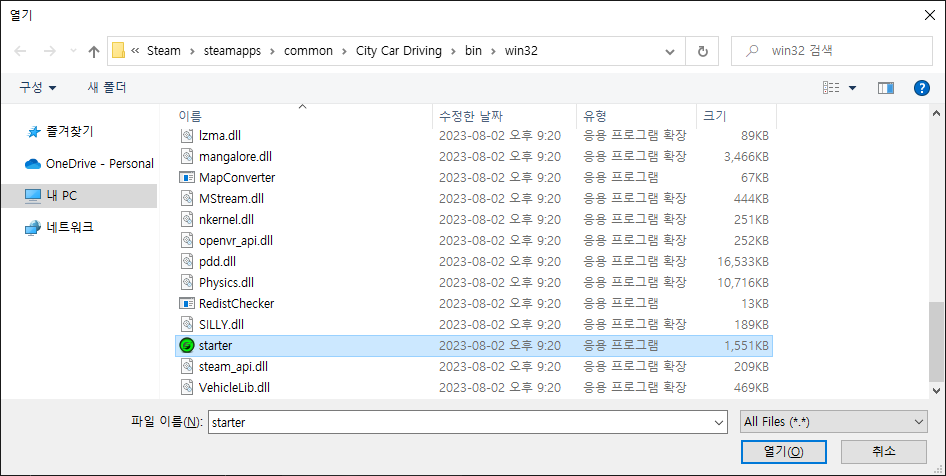Screen dimensions: 946x476
Task: Click the openvr_api.dll file icon
Action: point(187,240)
